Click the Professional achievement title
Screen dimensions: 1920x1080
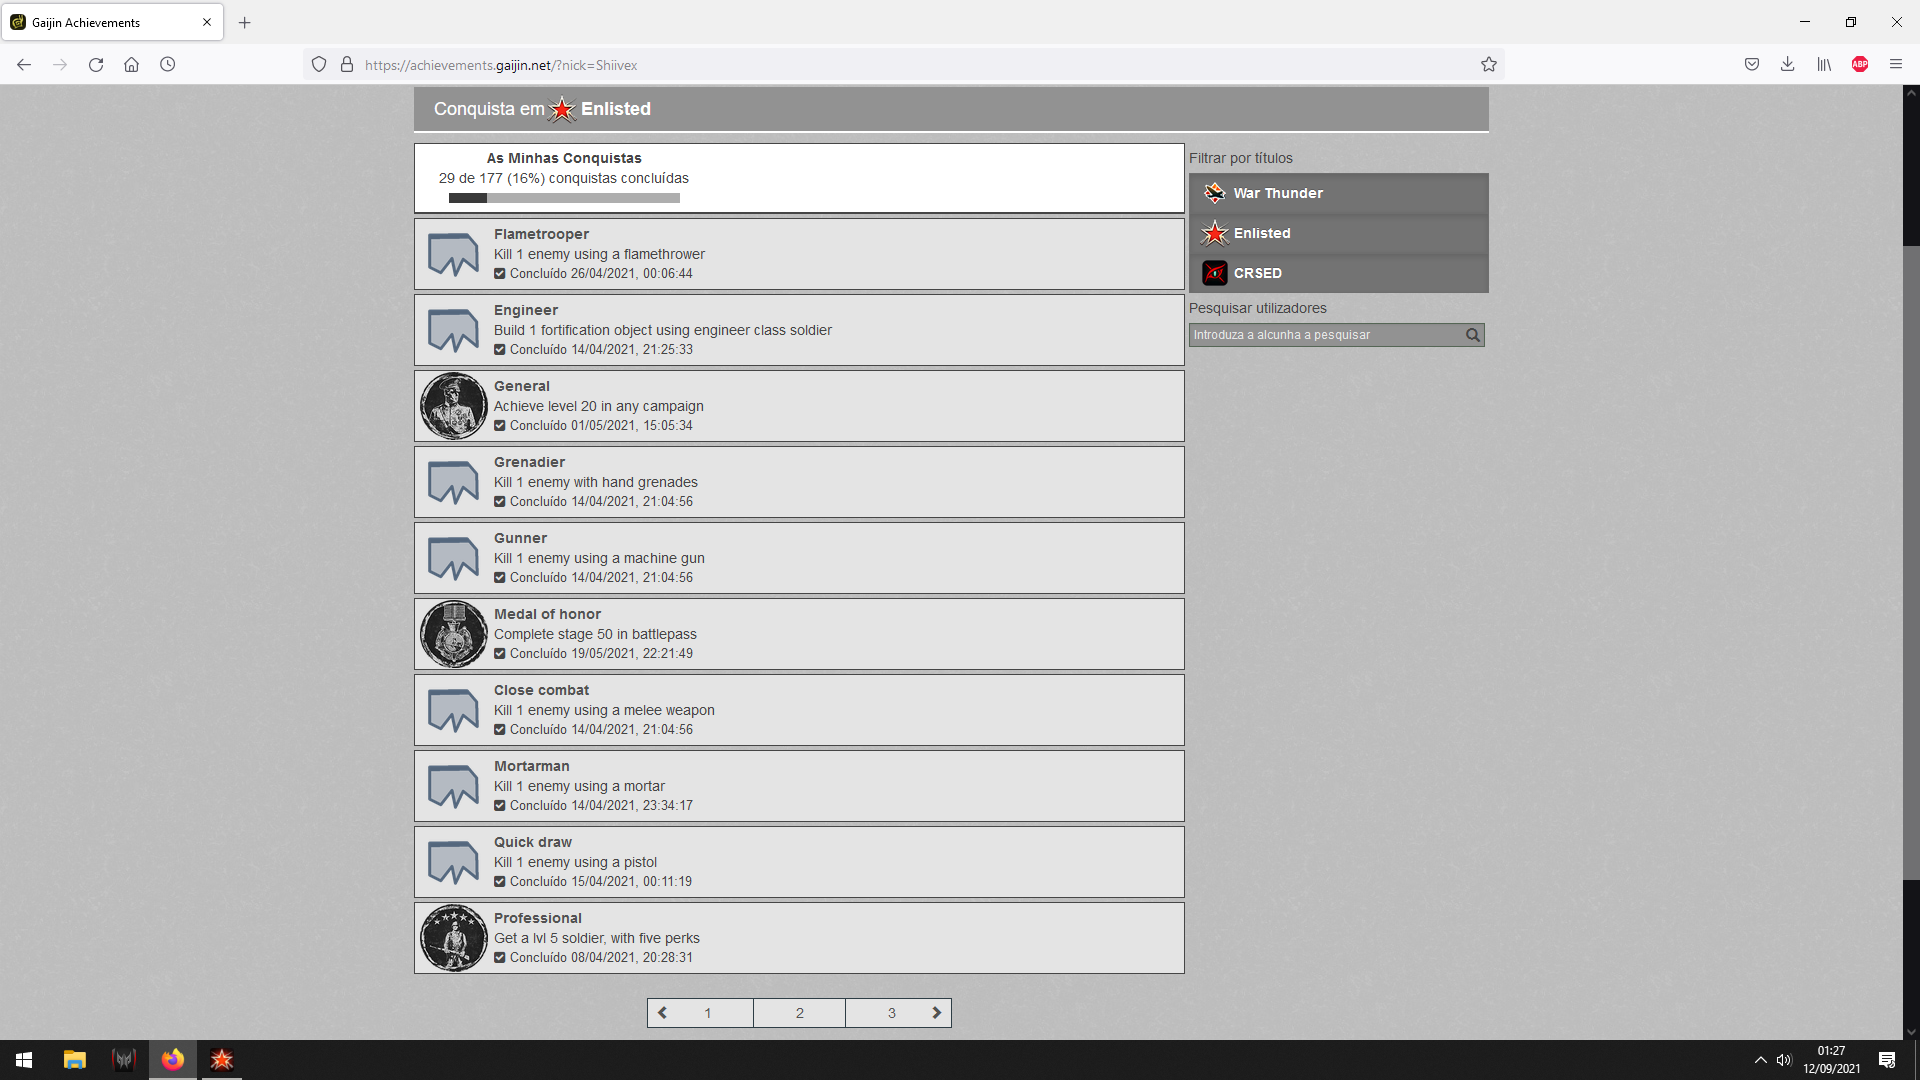click(x=537, y=918)
